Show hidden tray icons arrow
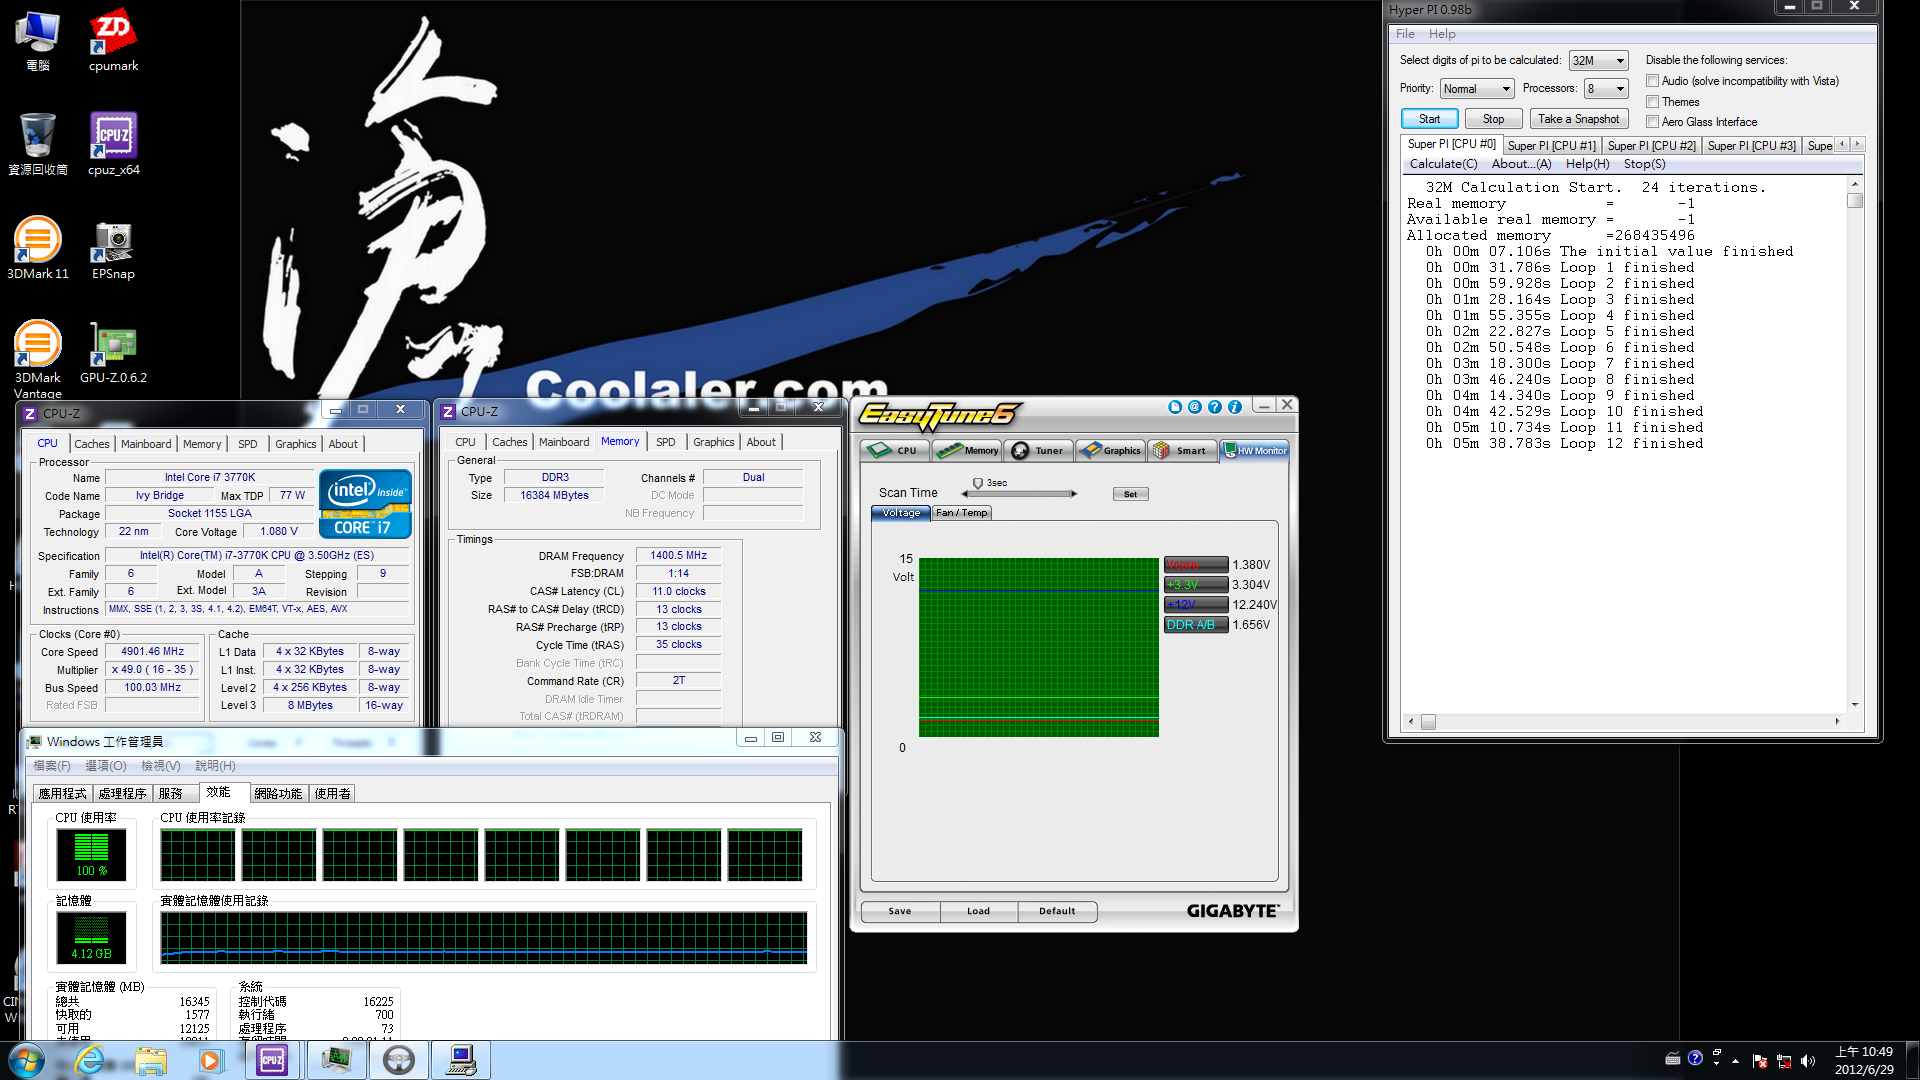1920x1080 pixels. 1735,1061
